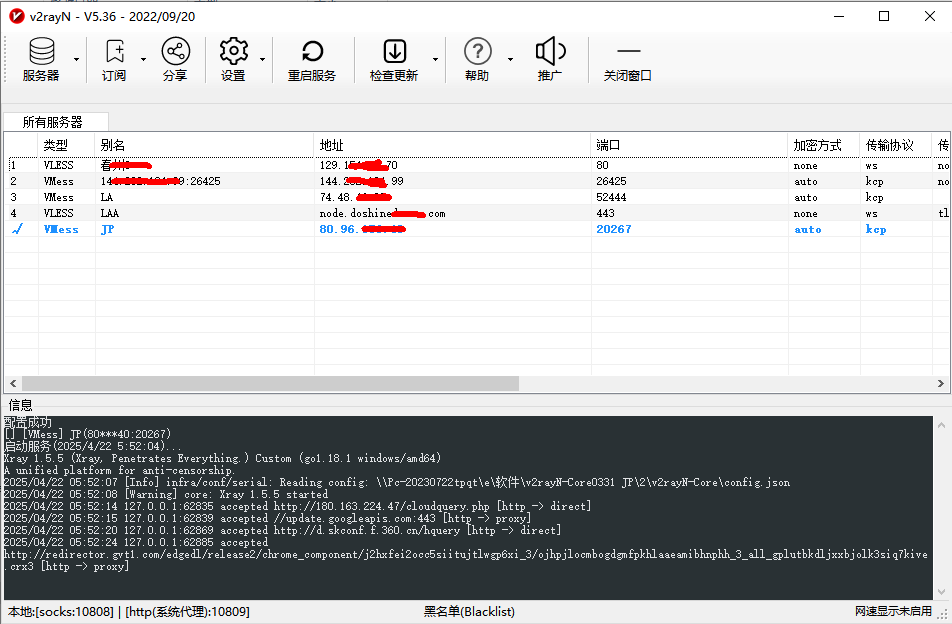Maximize the v2rayN window
Image resolution: width=952 pixels, height=624 pixels.
click(x=884, y=16)
